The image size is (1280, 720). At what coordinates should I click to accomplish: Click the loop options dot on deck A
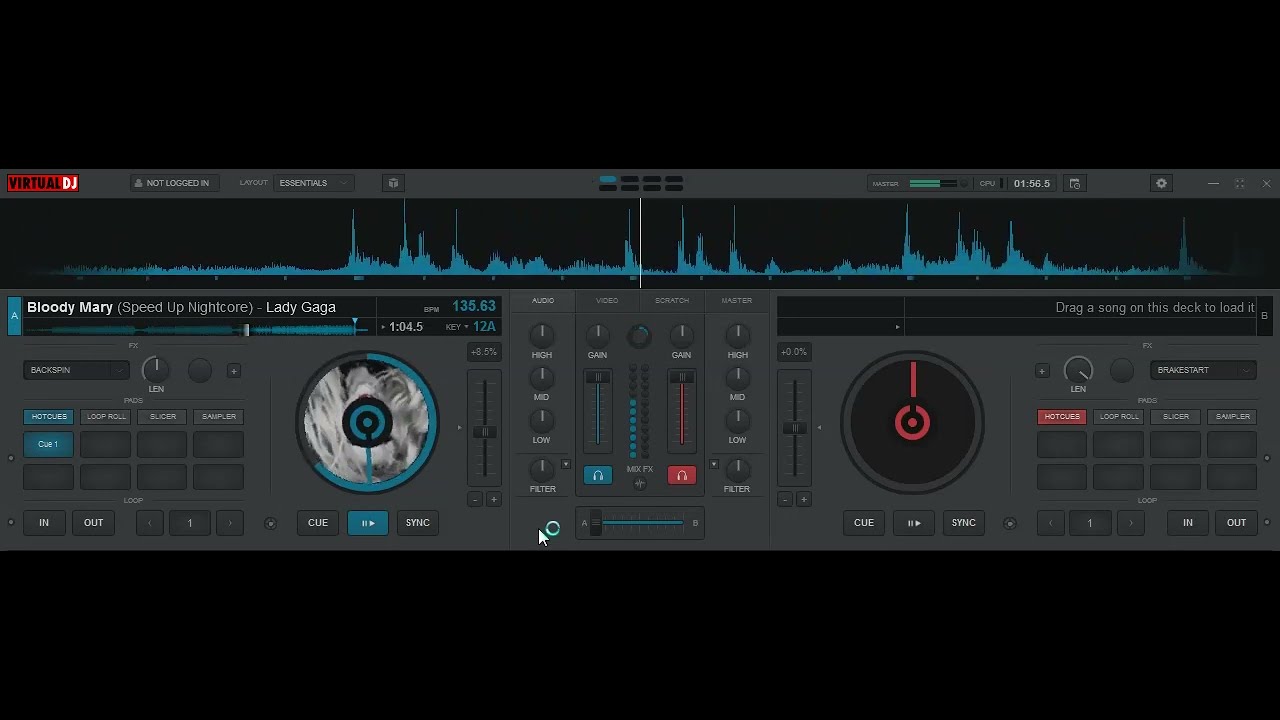11,522
